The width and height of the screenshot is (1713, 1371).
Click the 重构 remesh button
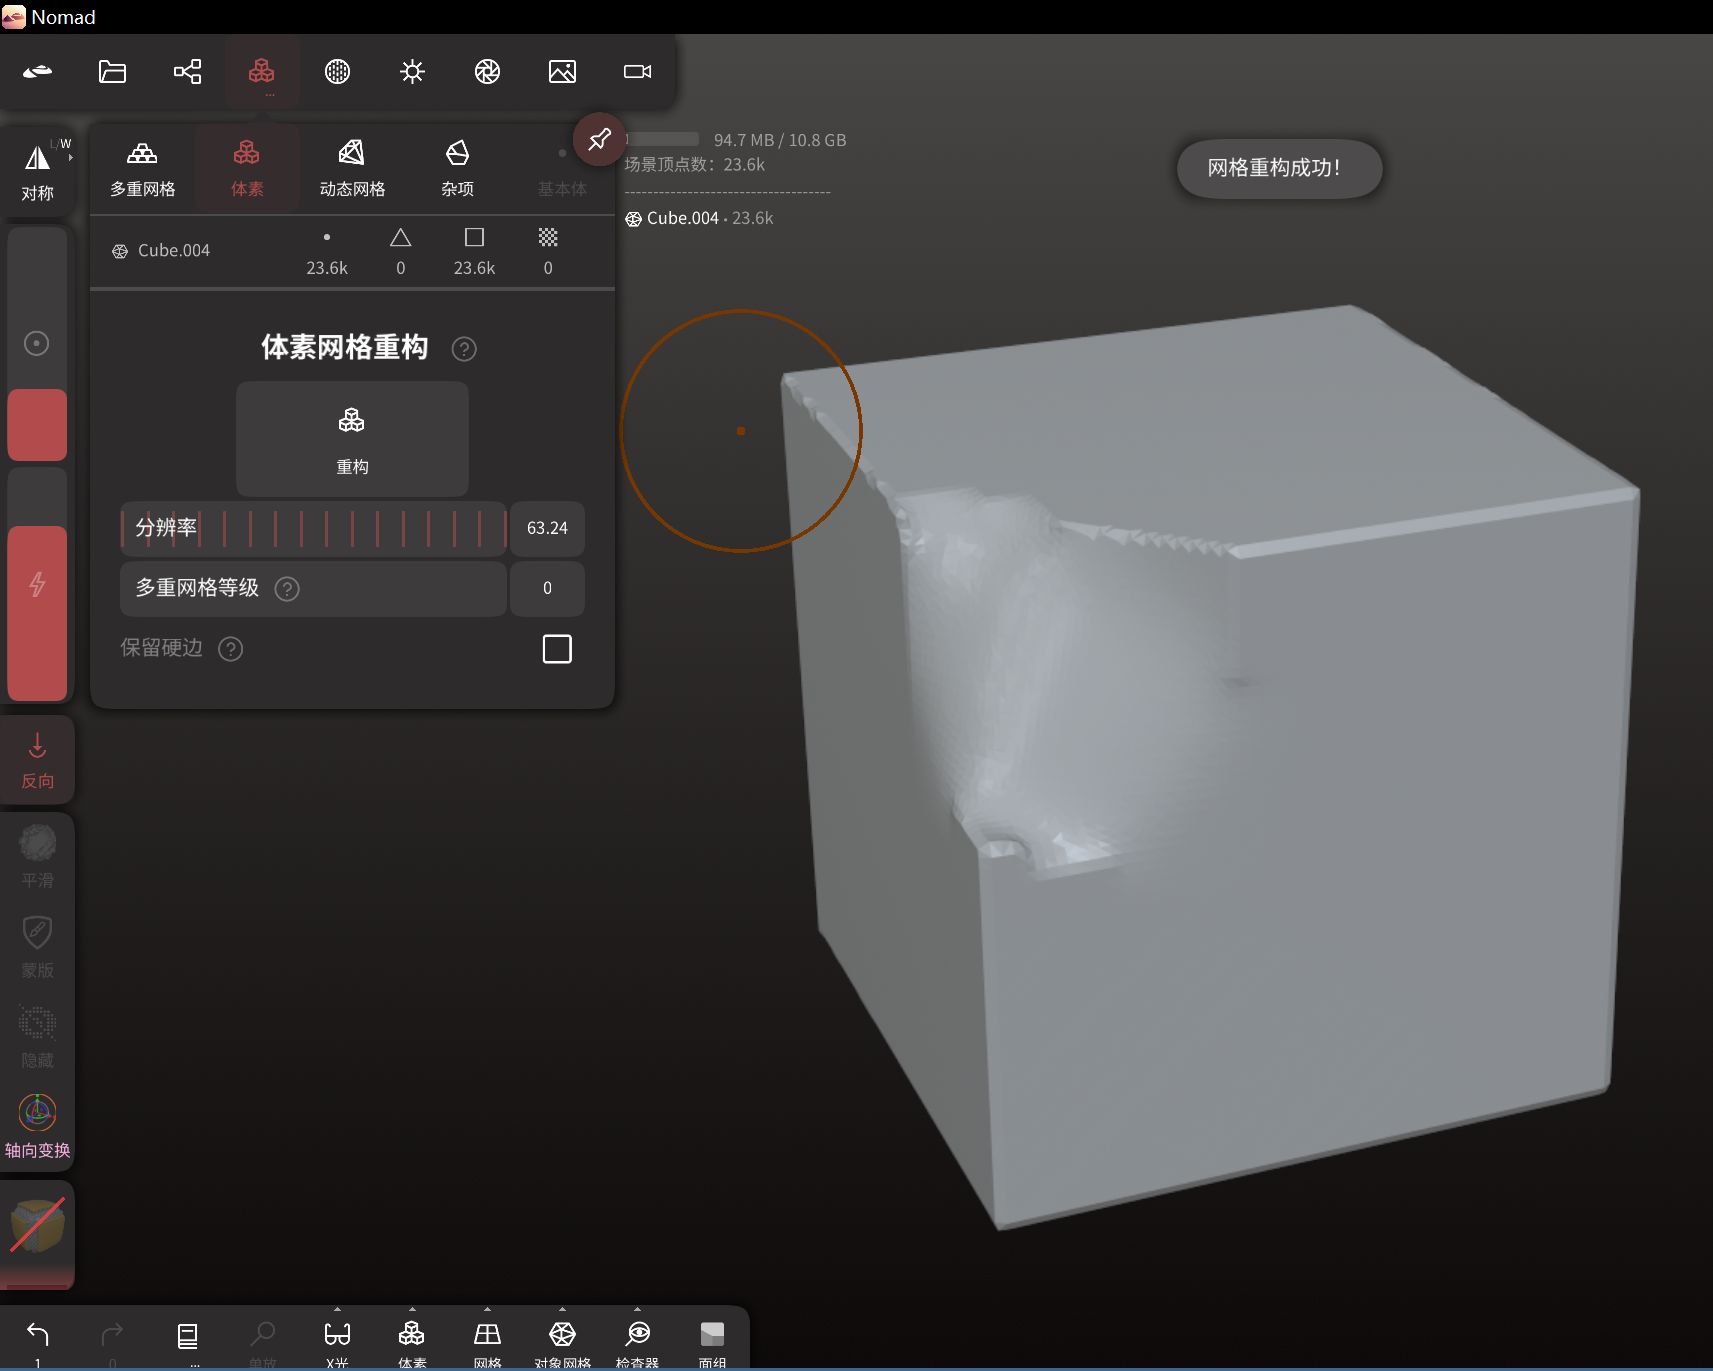pyautogui.click(x=352, y=439)
